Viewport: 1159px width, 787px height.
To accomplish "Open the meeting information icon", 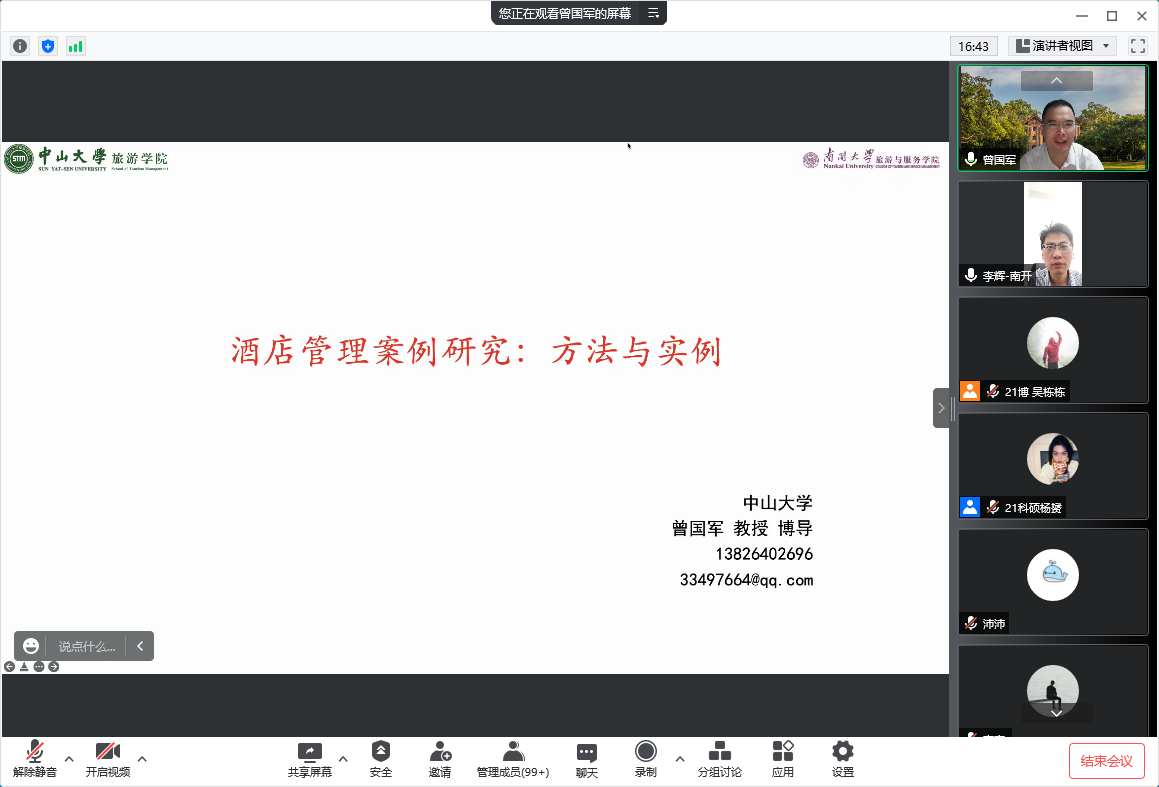I will [20, 46].
